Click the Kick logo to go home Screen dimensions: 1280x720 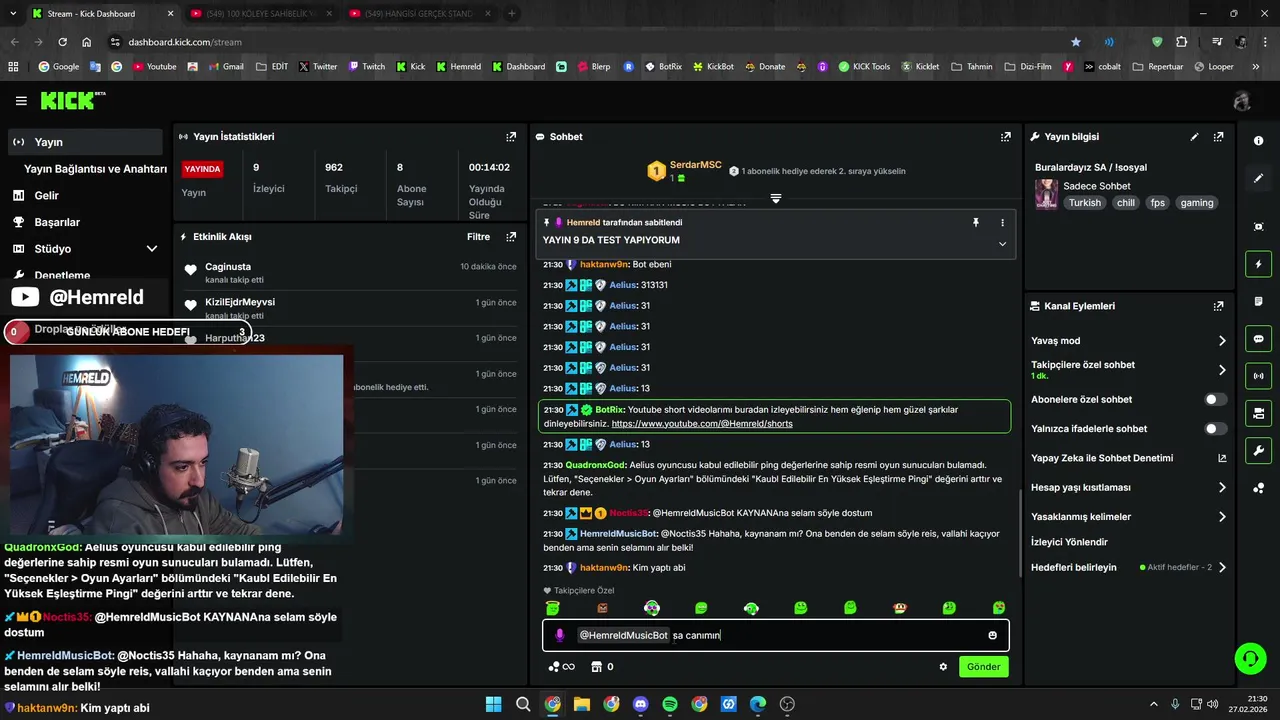(72, 101)
